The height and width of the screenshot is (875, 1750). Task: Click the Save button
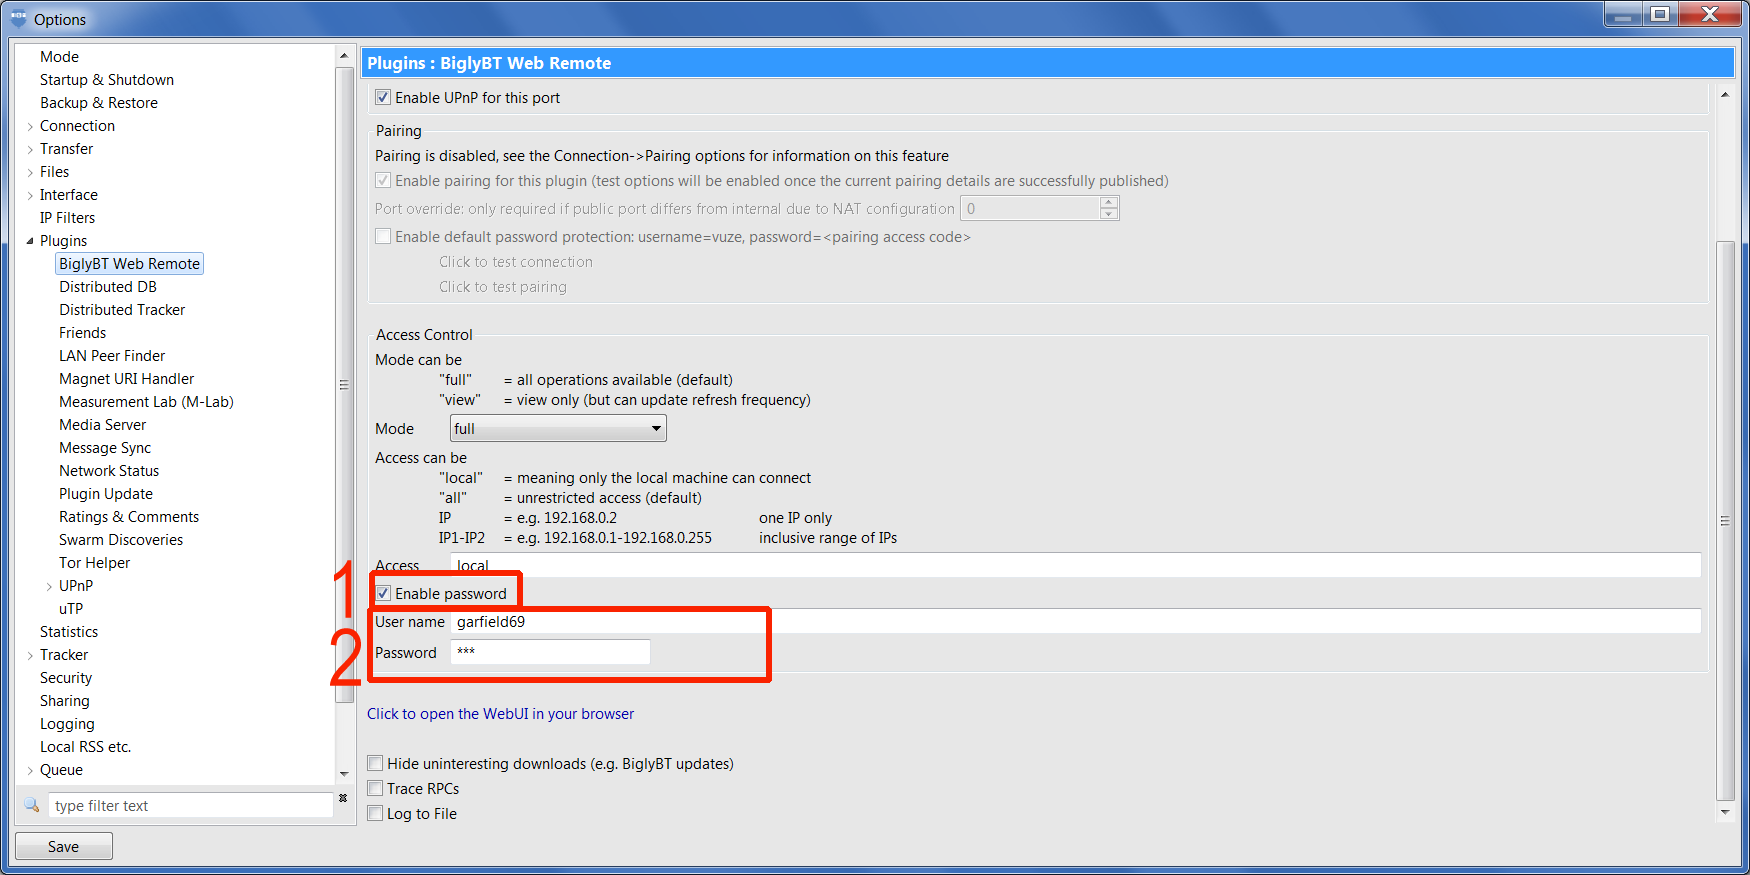tap(64, 846)
